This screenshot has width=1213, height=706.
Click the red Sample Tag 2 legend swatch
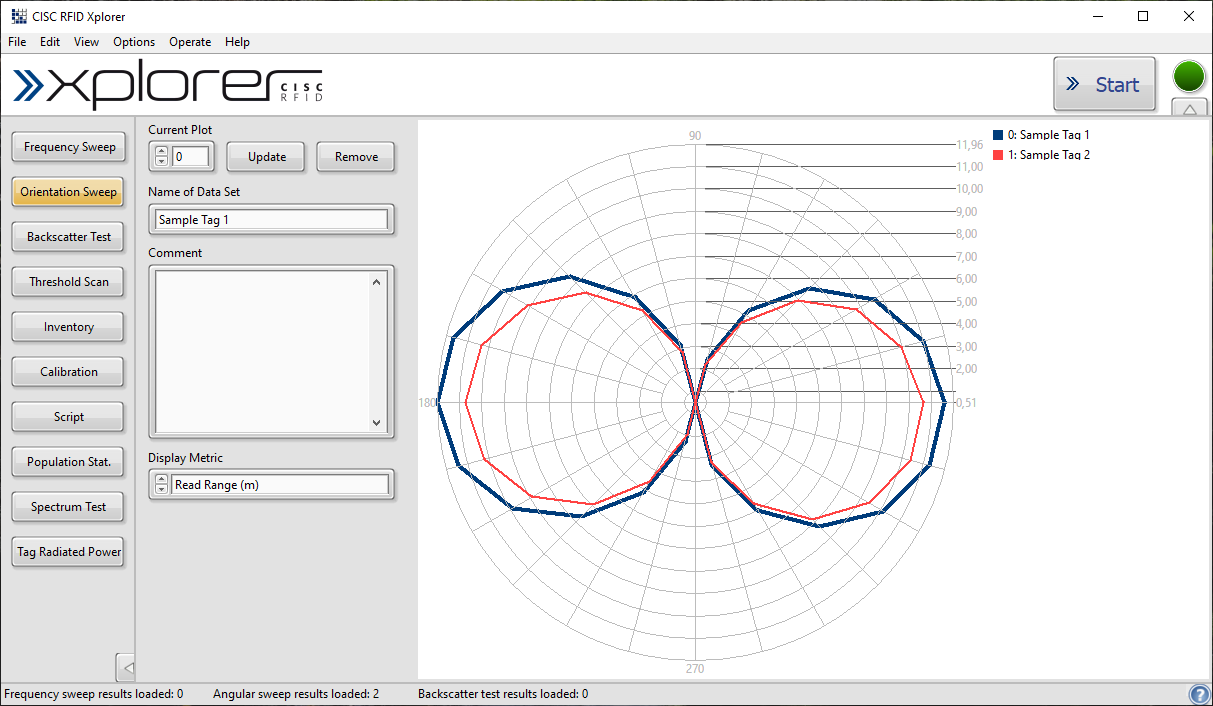pos(997,155)
